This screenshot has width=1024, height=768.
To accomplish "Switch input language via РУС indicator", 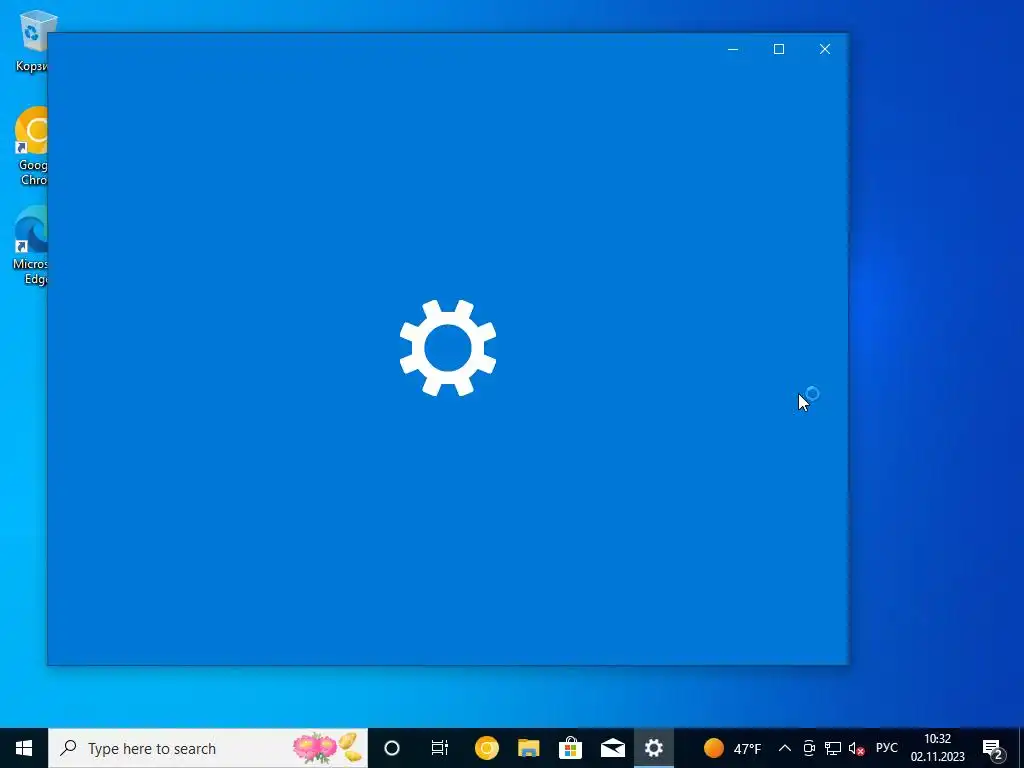I will click(x=886, y=748).
